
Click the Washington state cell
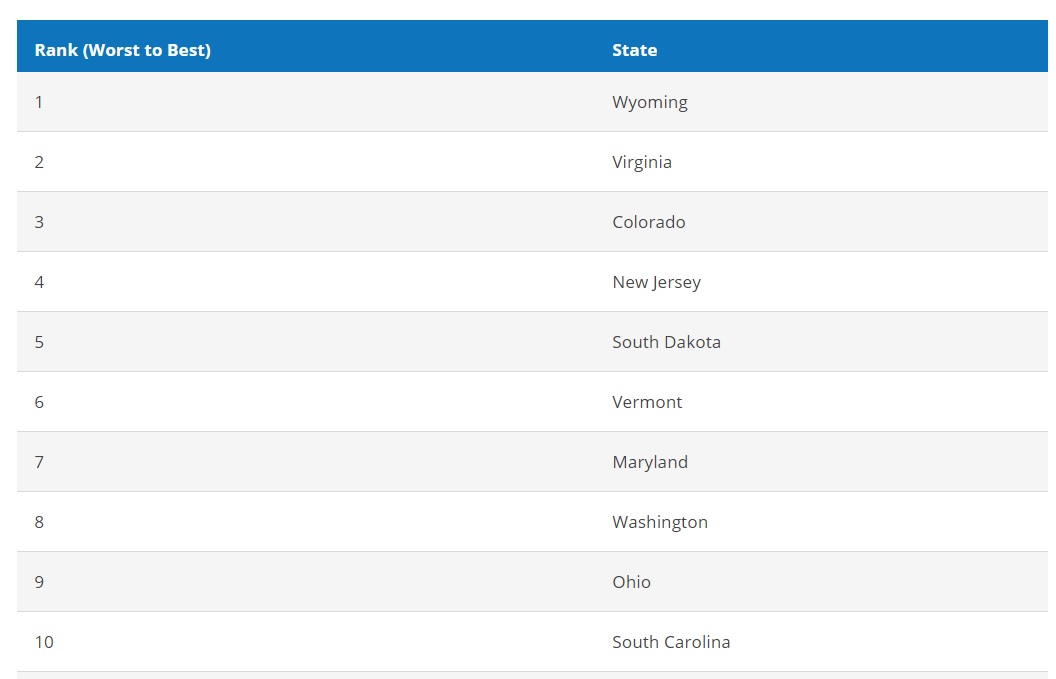[660, 522]
